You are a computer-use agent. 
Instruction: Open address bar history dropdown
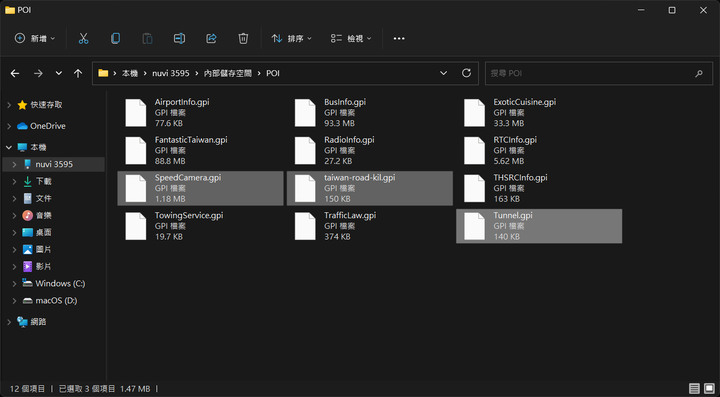pyautogui.click(x=443, y=73)
